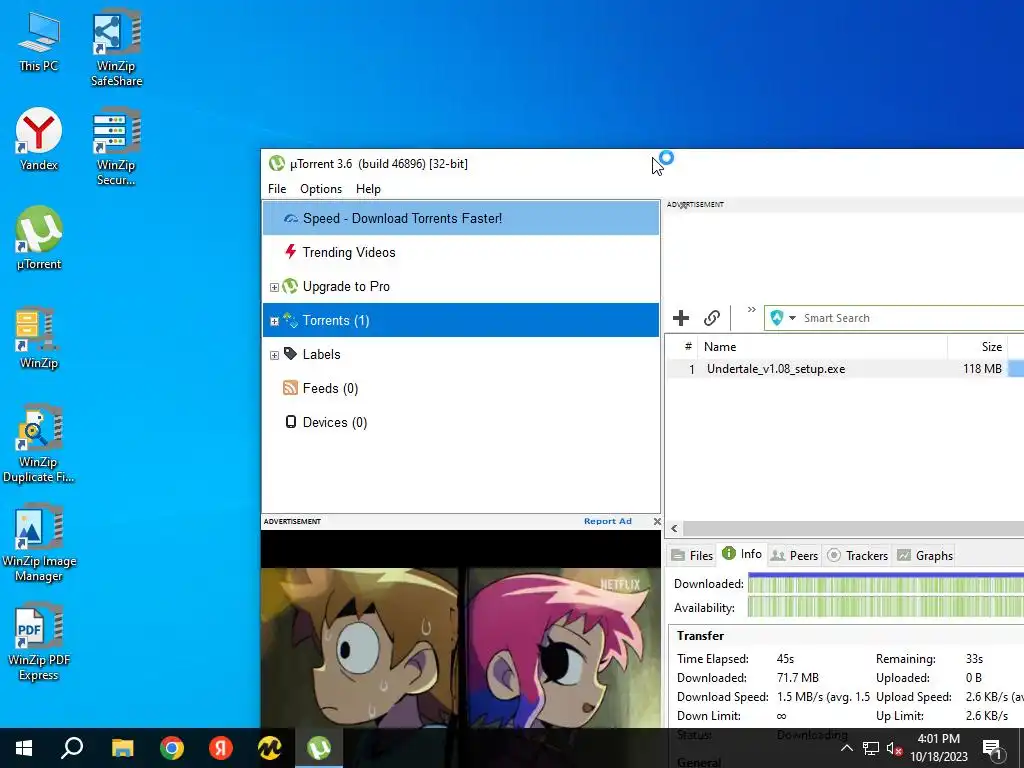Open WinZip SafeShare desktop shortcut
The image size is (1024, 768).
click(116, 47)
